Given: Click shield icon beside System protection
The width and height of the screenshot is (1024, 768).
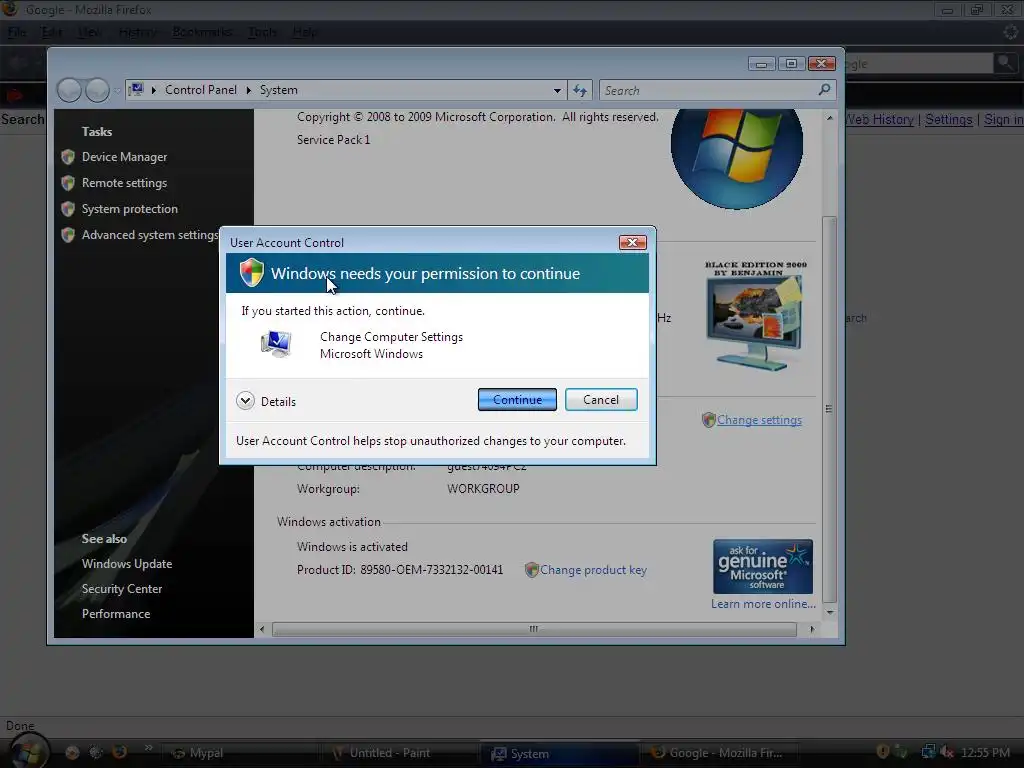Looking at the screenshot, I should coord(68,209).
